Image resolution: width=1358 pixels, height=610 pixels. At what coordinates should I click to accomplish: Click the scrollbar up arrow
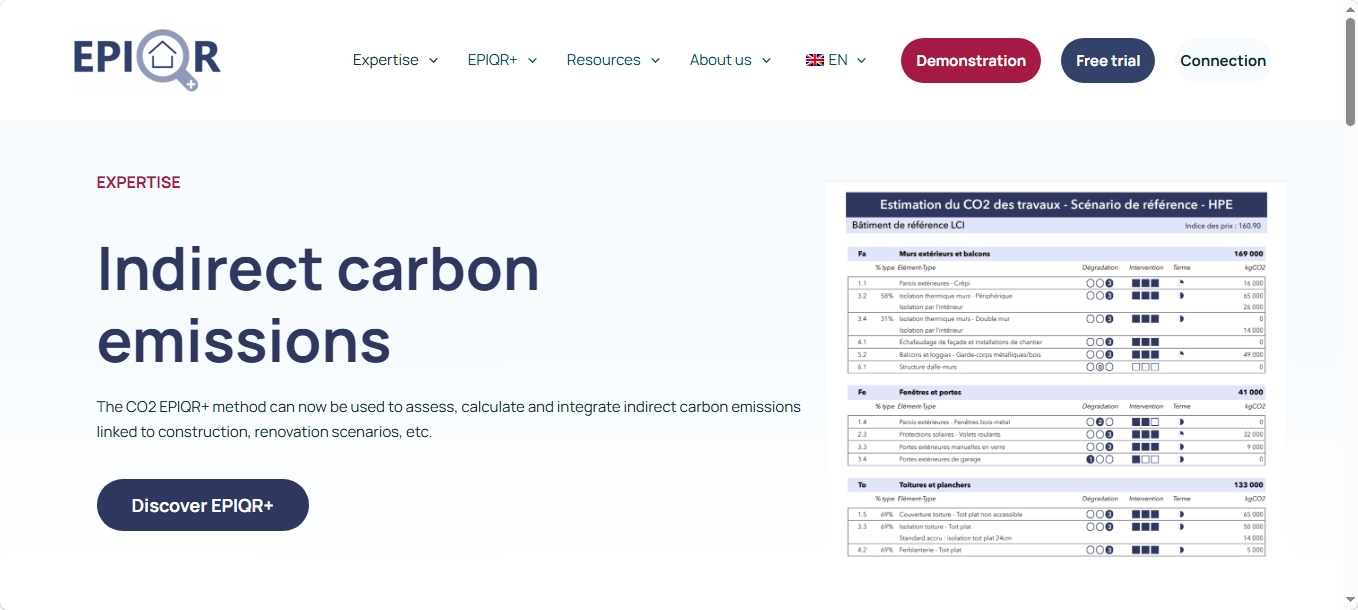1350,8
